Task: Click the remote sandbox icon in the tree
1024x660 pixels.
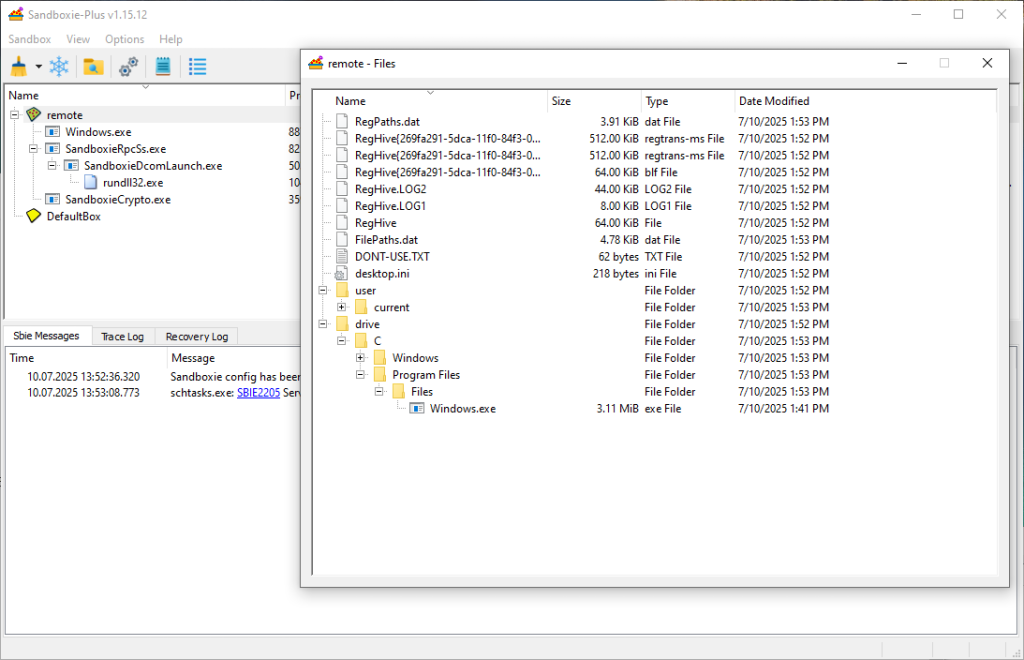Action: (33, 115)
